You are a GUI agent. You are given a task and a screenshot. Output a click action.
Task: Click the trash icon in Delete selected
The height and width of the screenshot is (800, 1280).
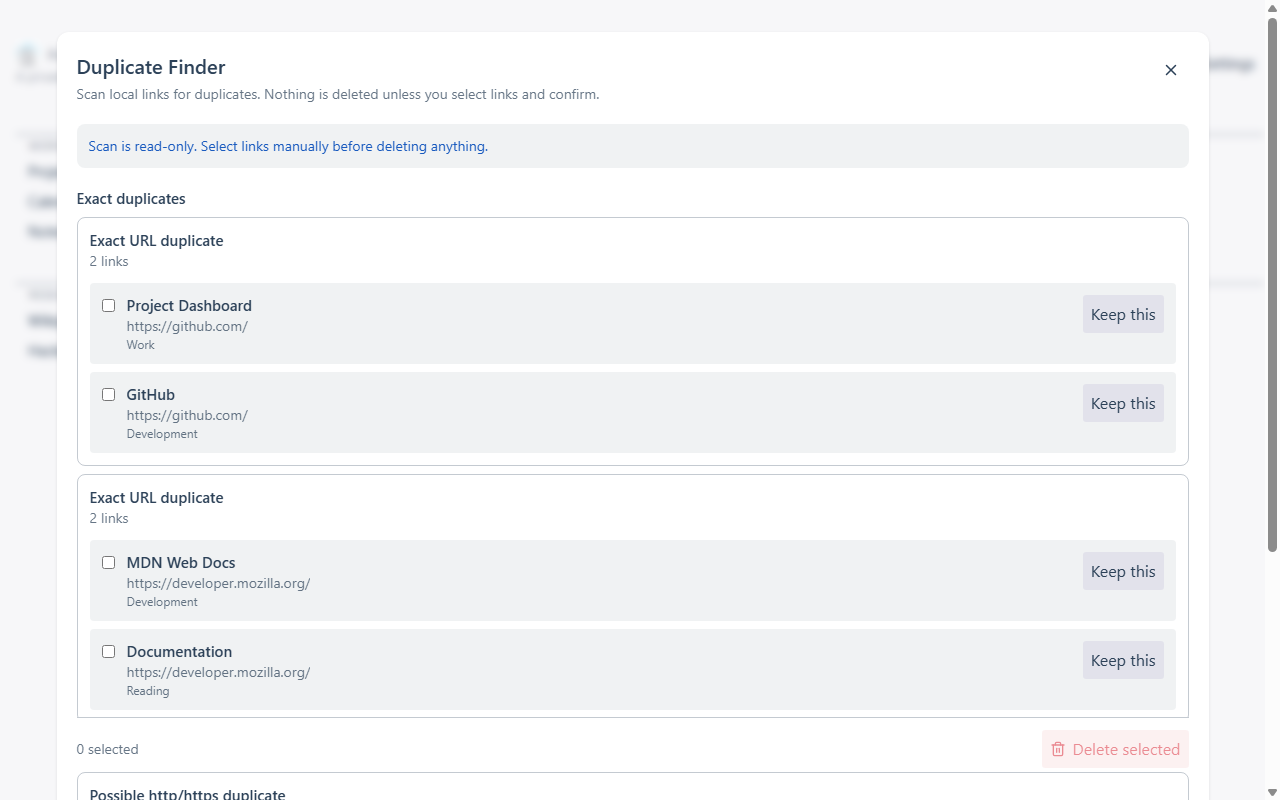[1058, 749]
